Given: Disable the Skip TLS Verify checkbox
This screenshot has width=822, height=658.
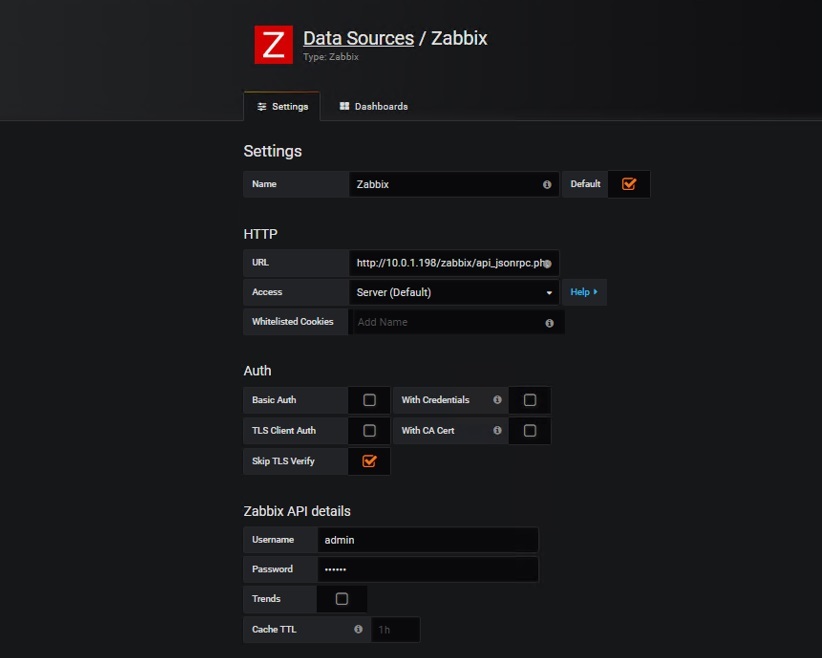Looking at the screenshot, I should tap(369, 461).
